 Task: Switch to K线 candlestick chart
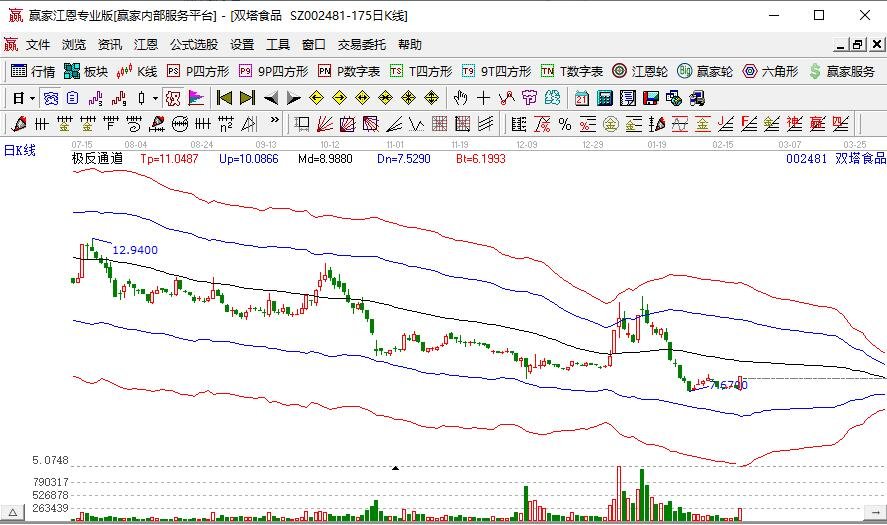(x=136, y=71)
